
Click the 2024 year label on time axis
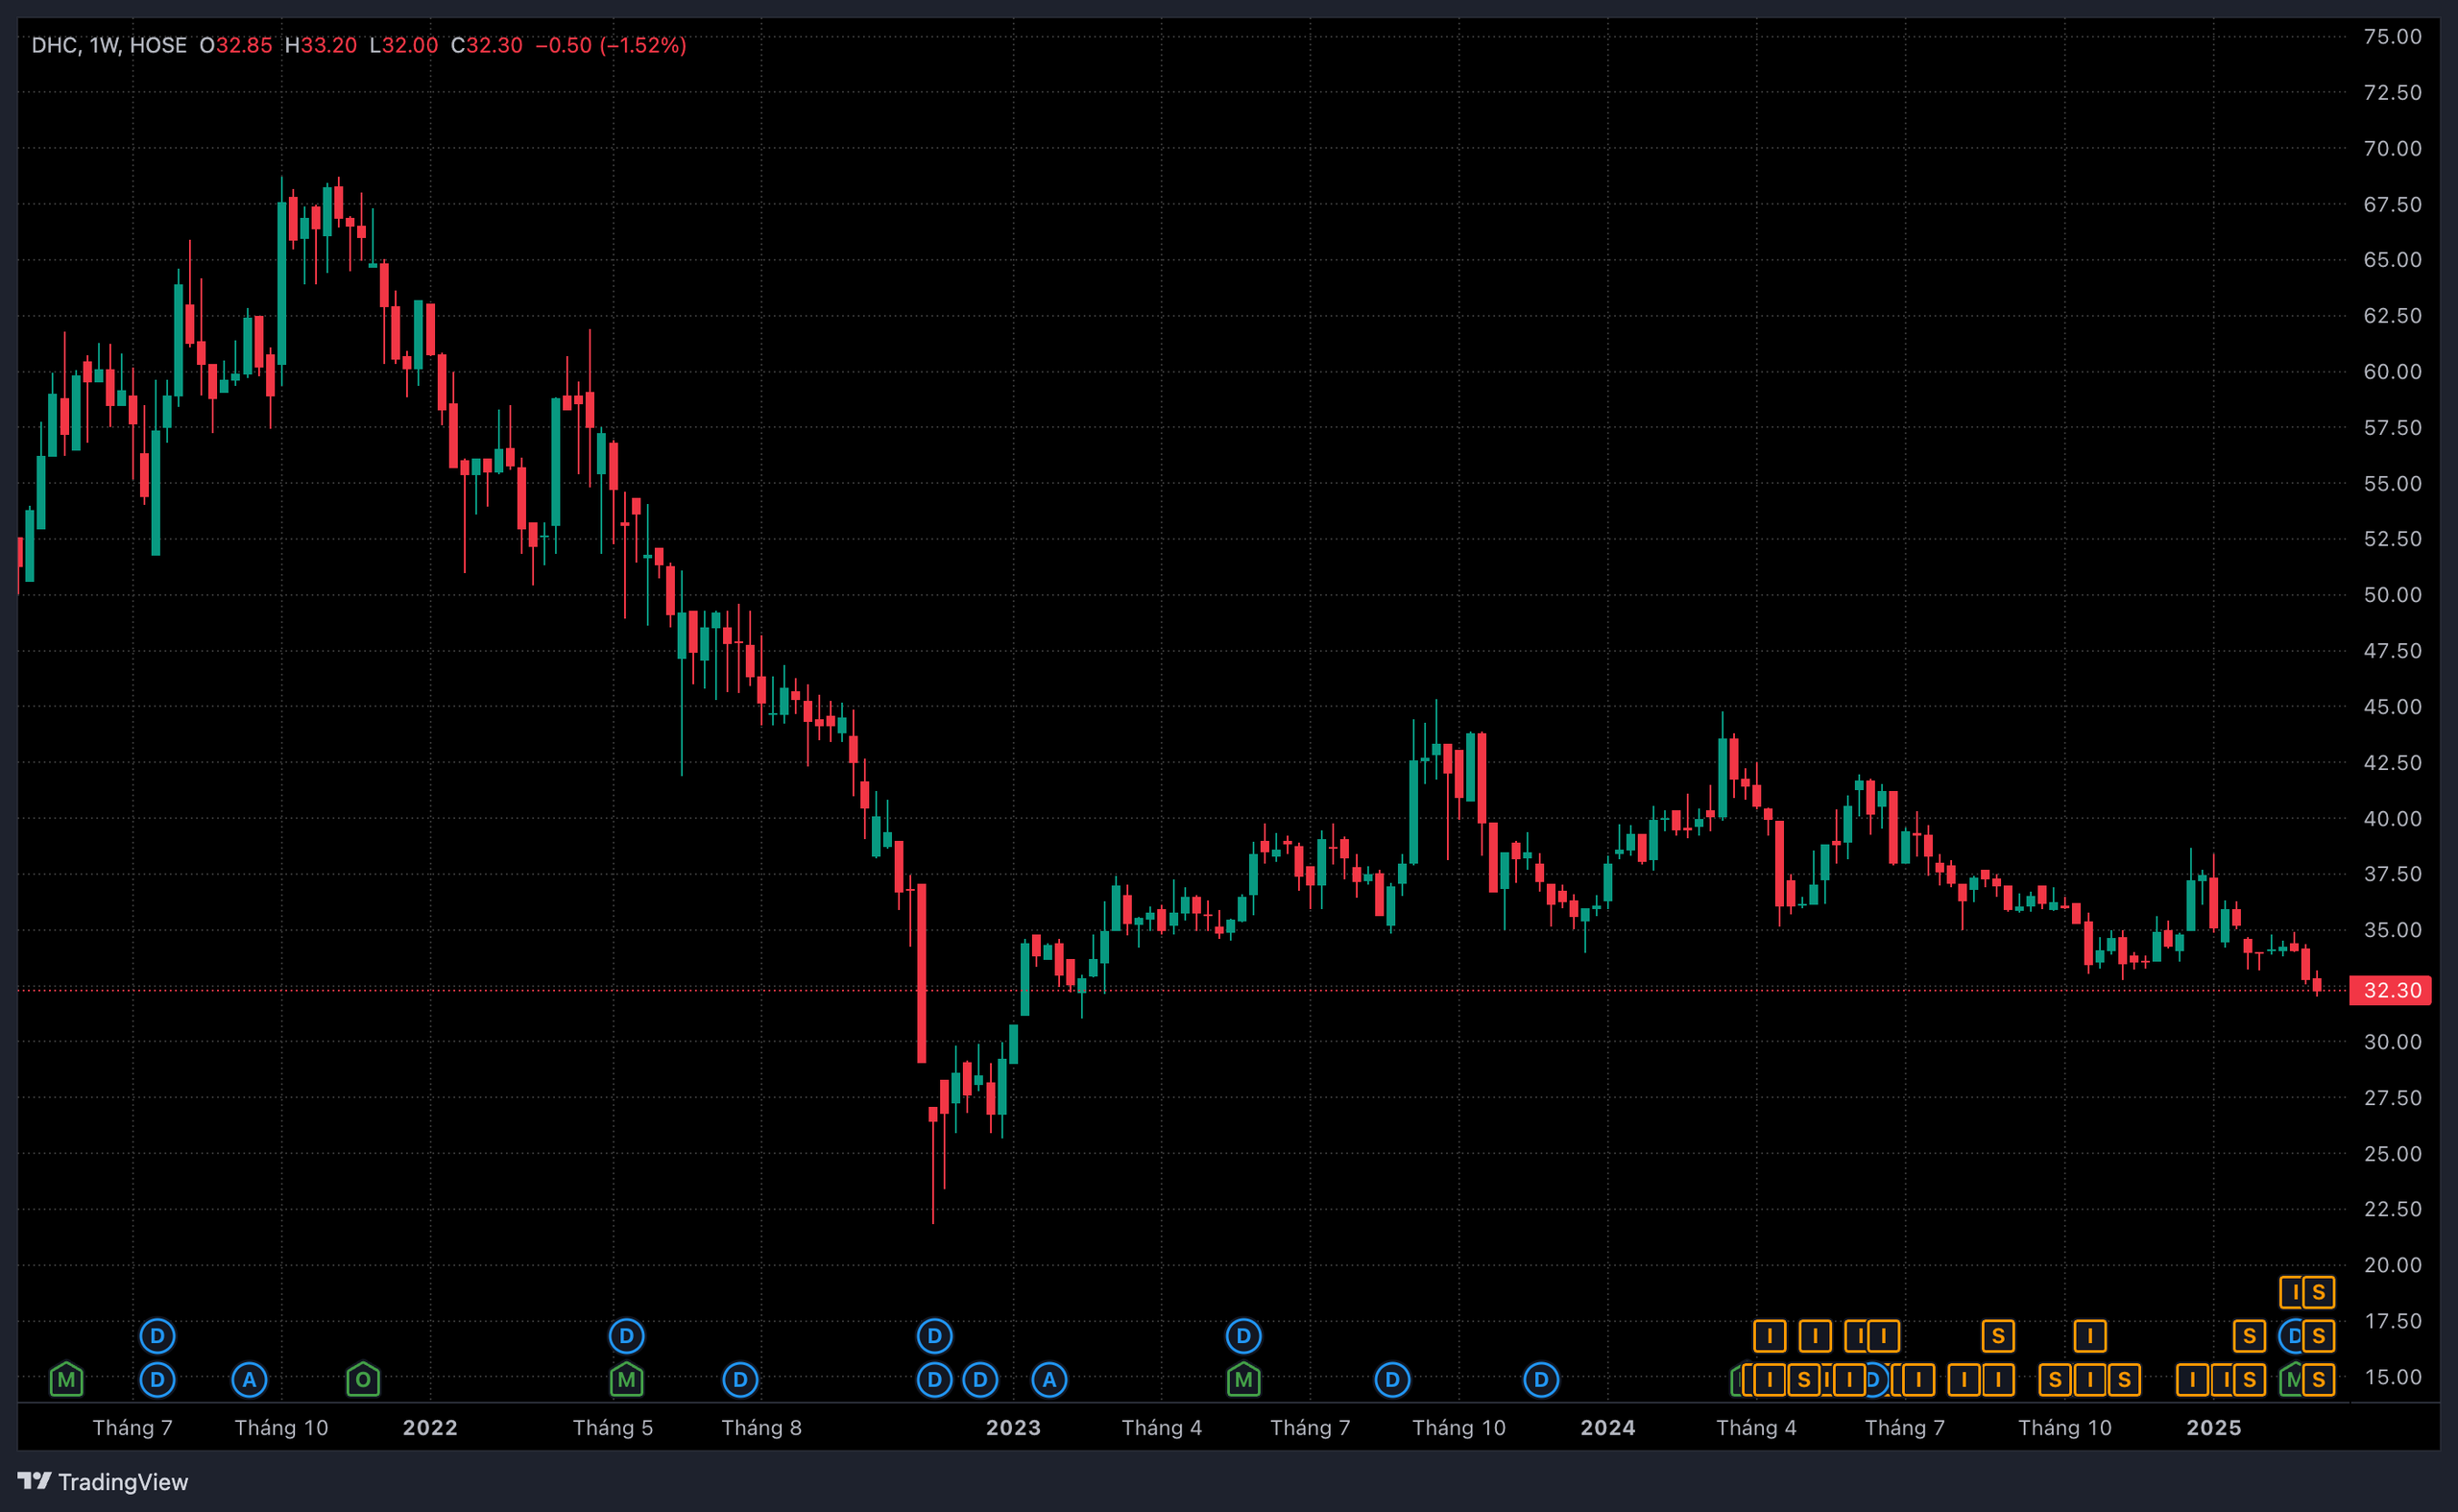[1608, 1428]
